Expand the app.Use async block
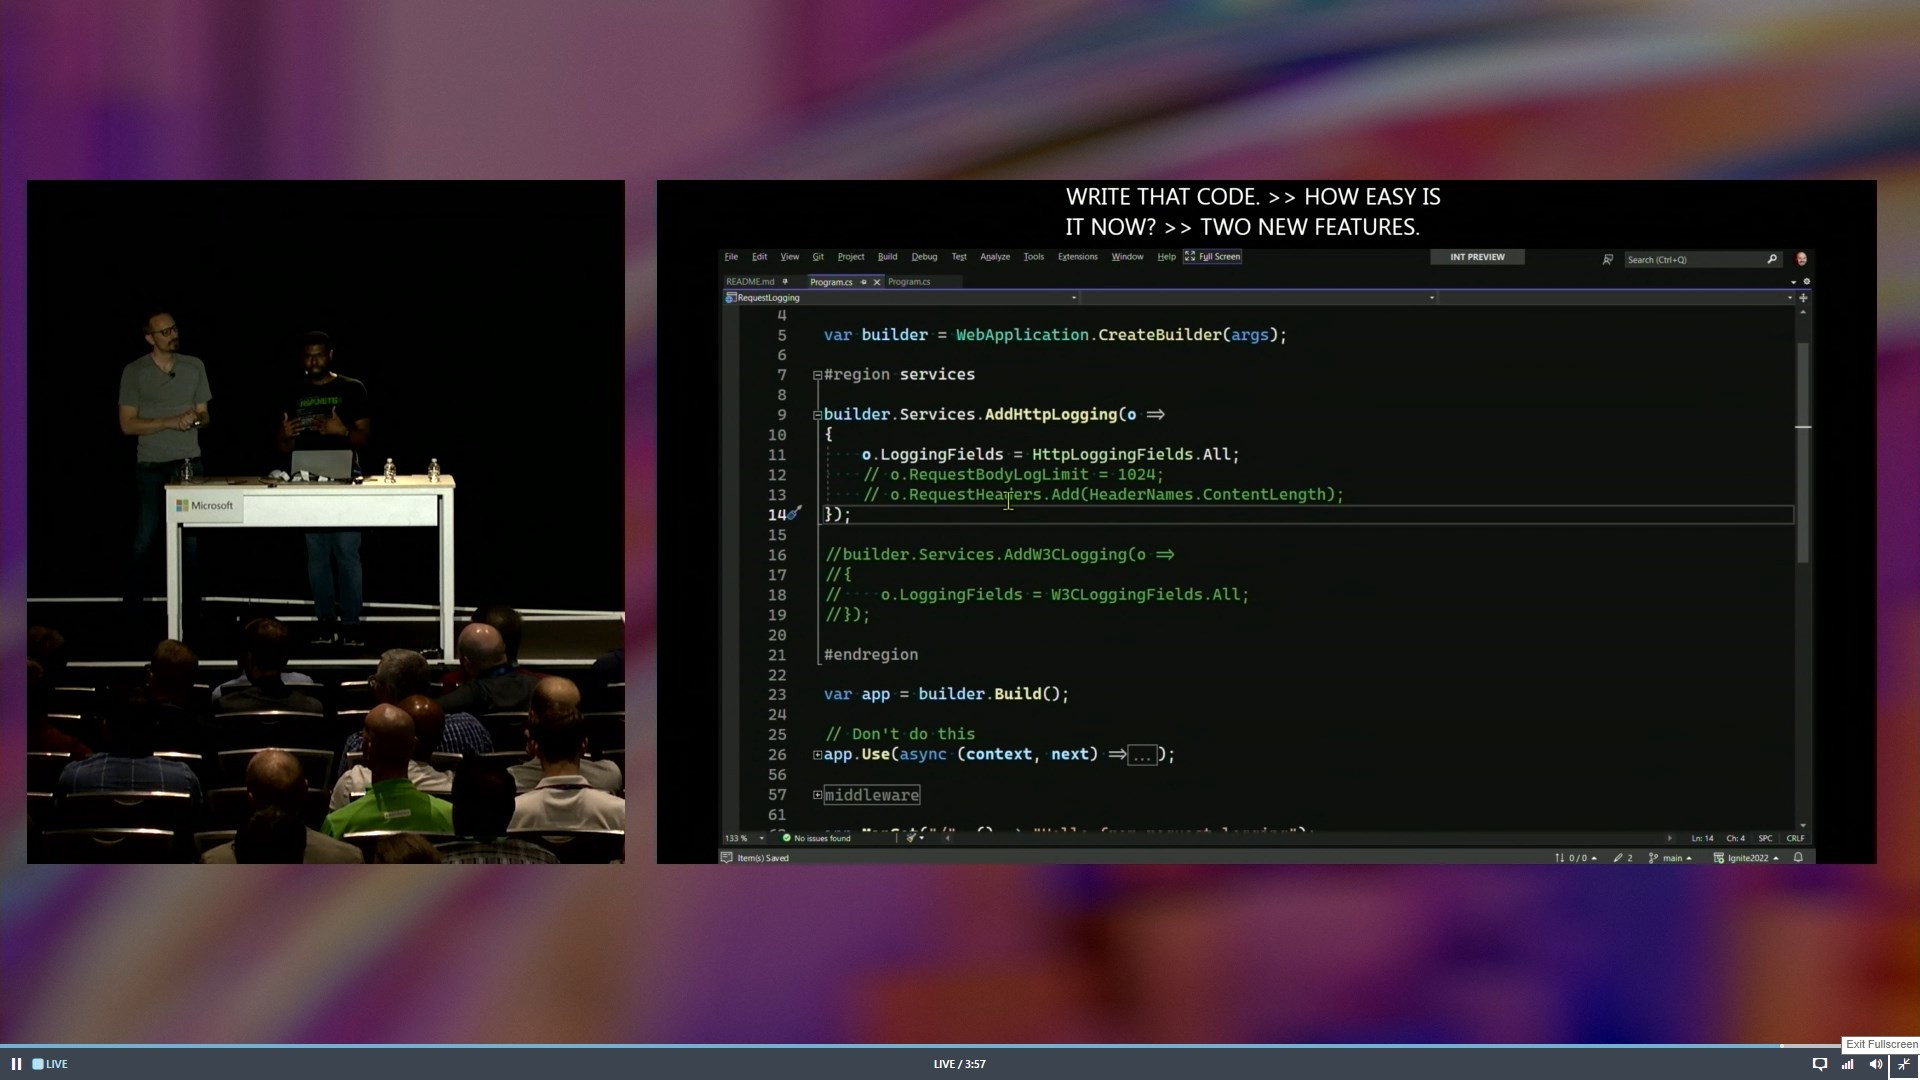The width and height of the screenshot is (1920, 1080). (x=817, y=755)
